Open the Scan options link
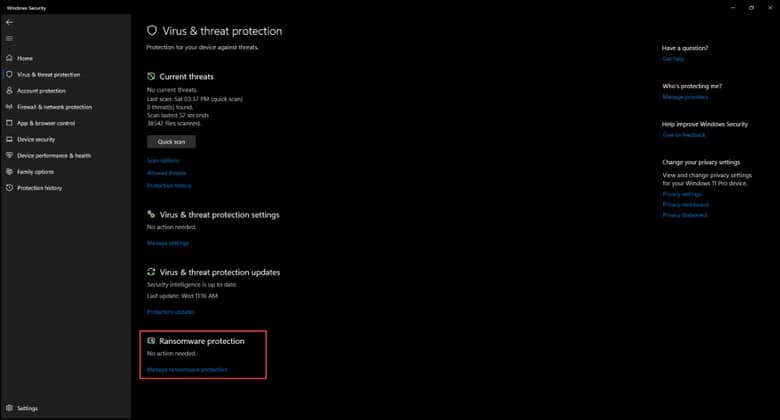 click(163, 161)
